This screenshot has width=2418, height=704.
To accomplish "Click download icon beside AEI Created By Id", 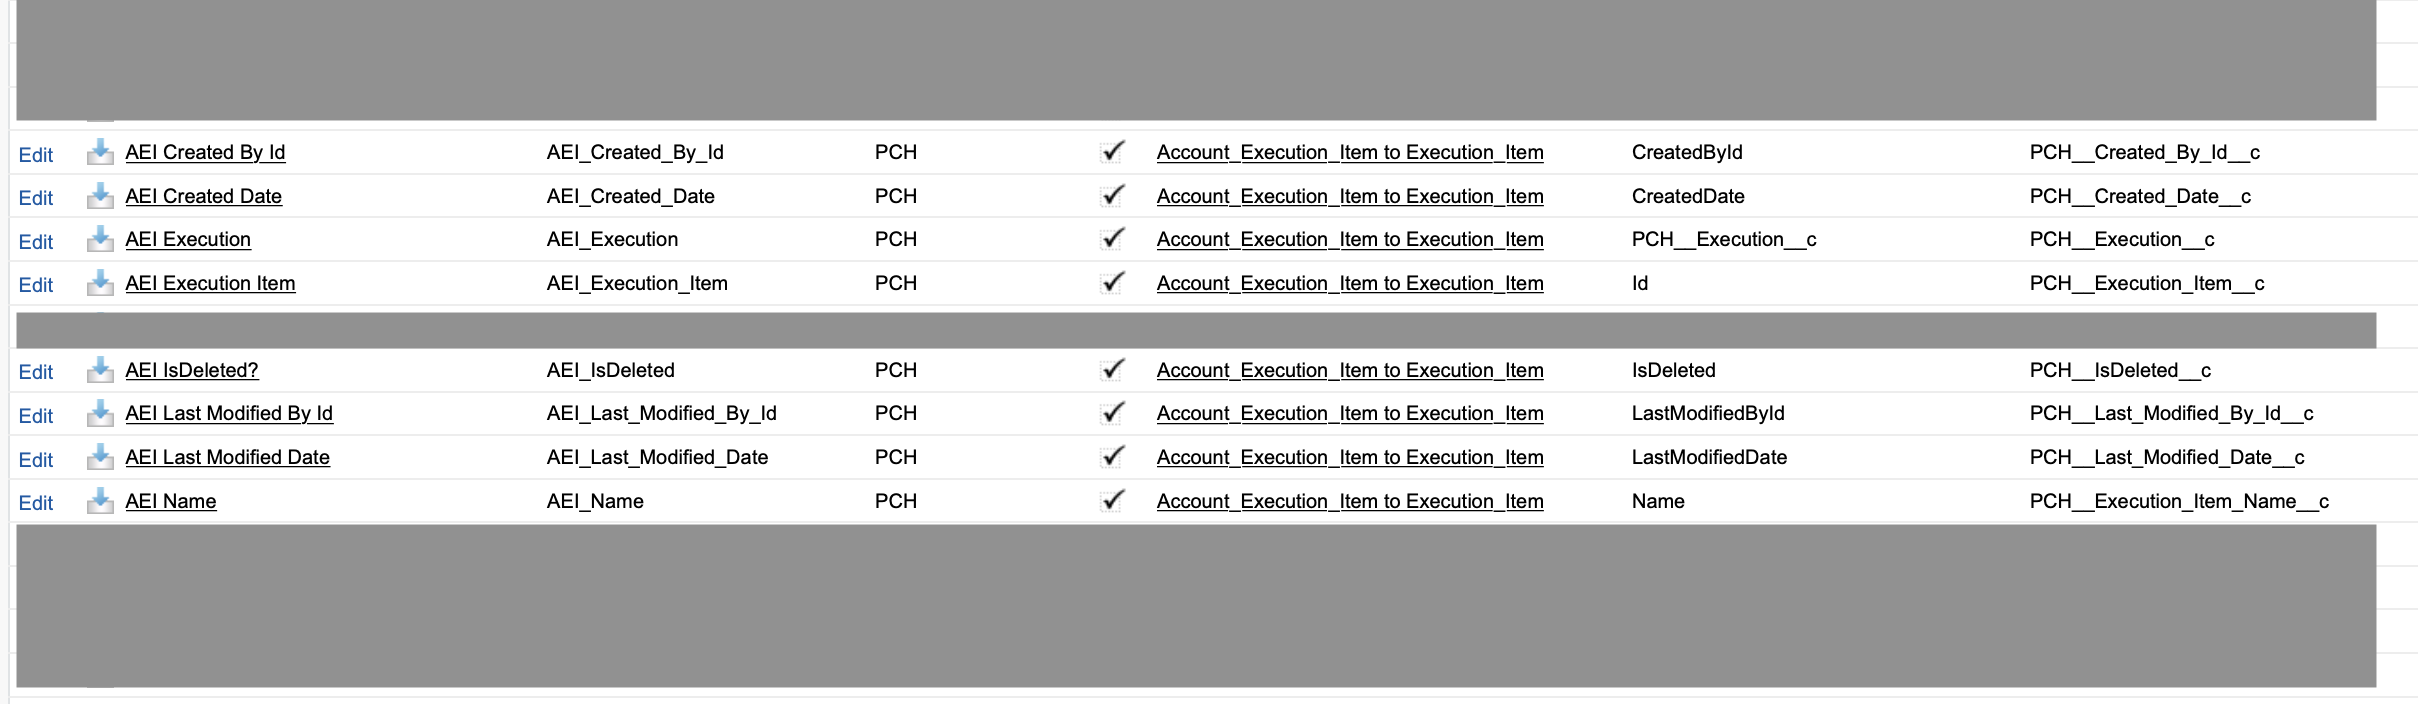I will click(100, 152).
